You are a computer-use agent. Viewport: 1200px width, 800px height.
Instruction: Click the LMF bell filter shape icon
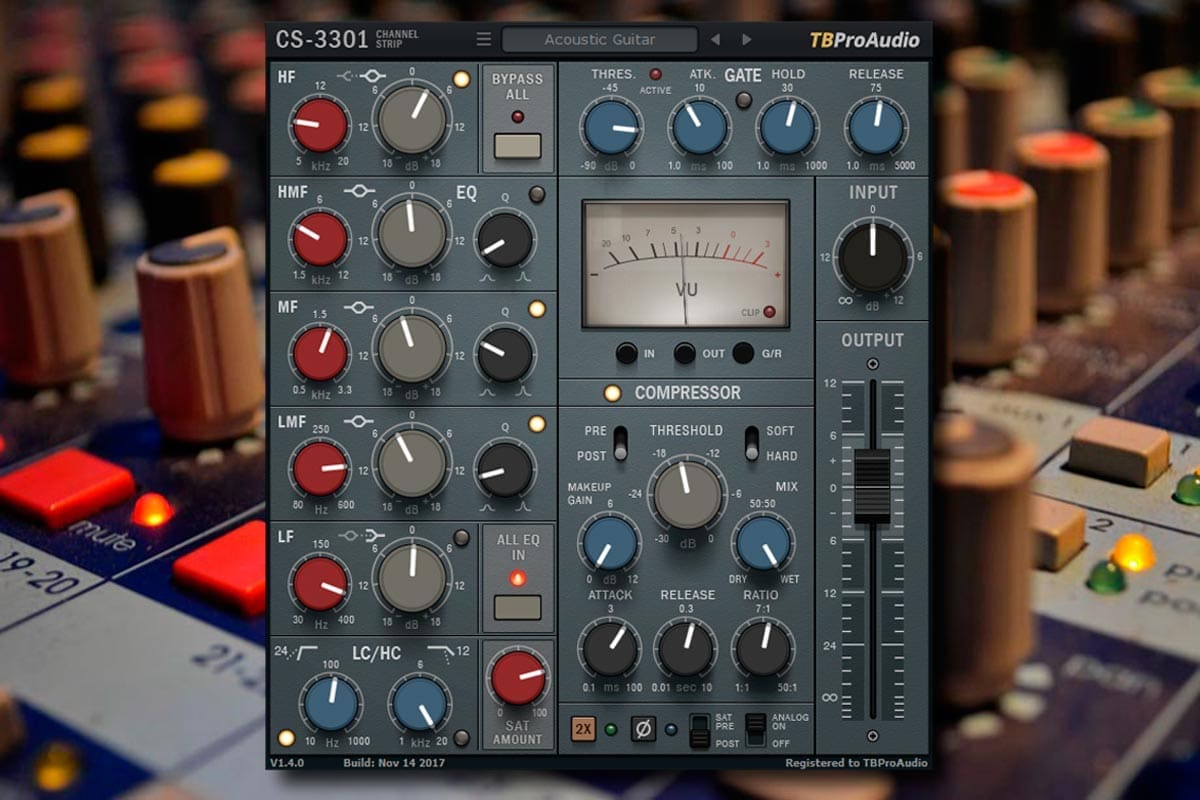pyautogui.click(x=360, y=422)
